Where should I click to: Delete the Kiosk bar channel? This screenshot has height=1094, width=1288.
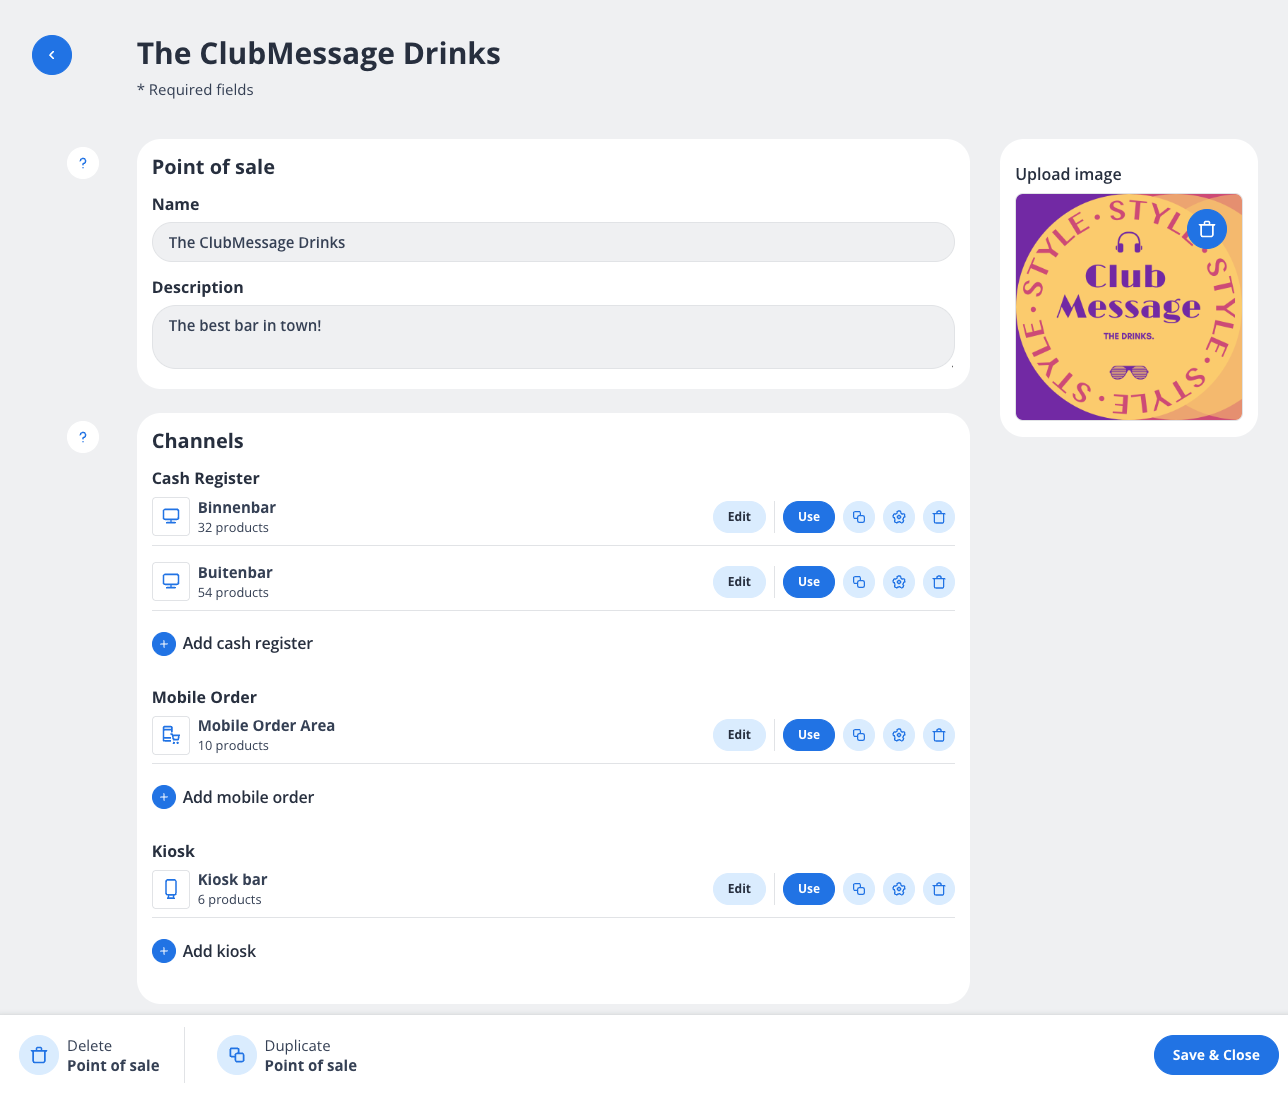pos(938,889)
